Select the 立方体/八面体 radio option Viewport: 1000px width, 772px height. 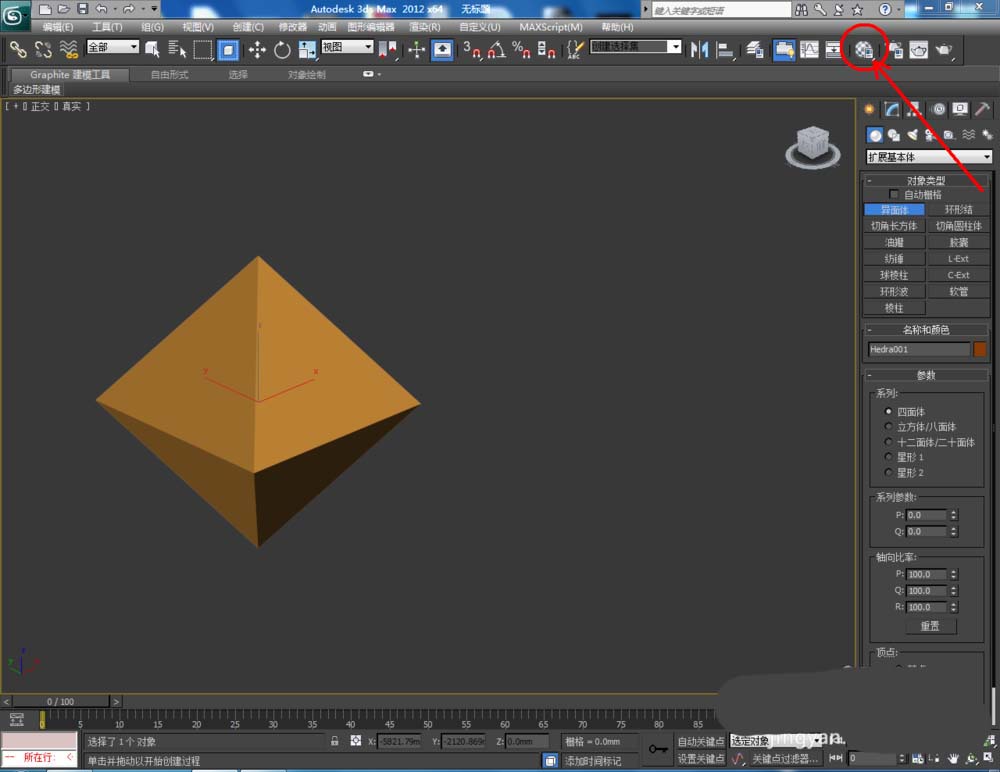[887, 427]
